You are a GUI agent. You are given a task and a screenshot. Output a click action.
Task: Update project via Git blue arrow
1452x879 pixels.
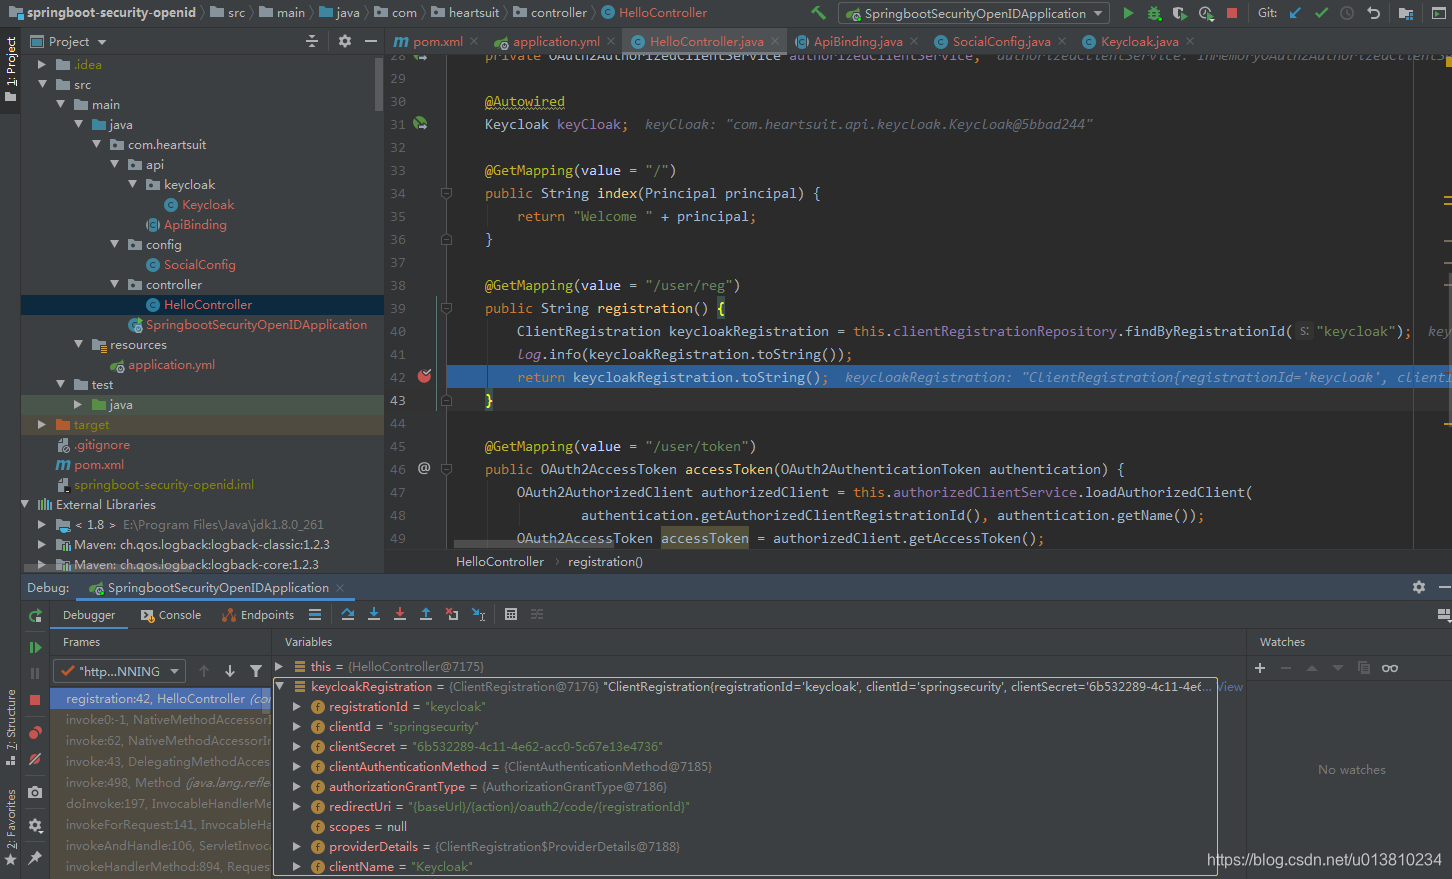1296,13
